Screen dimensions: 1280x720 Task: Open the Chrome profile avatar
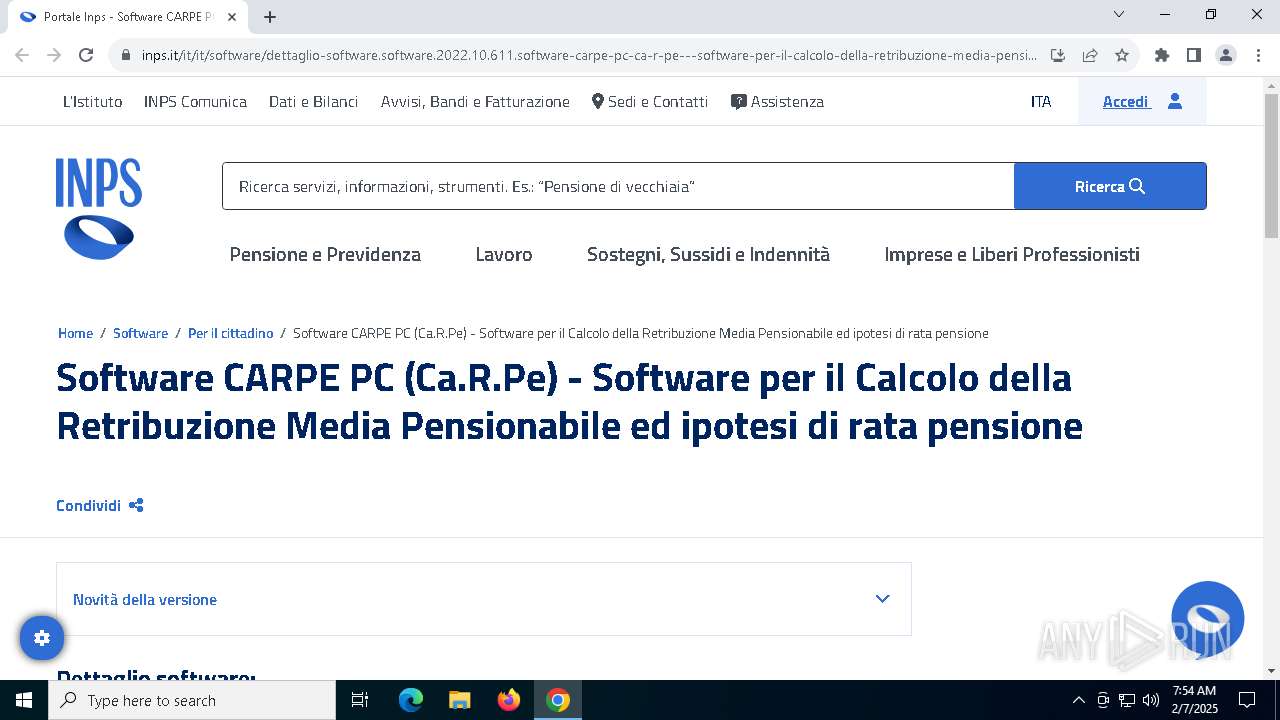coord(1226,55)
